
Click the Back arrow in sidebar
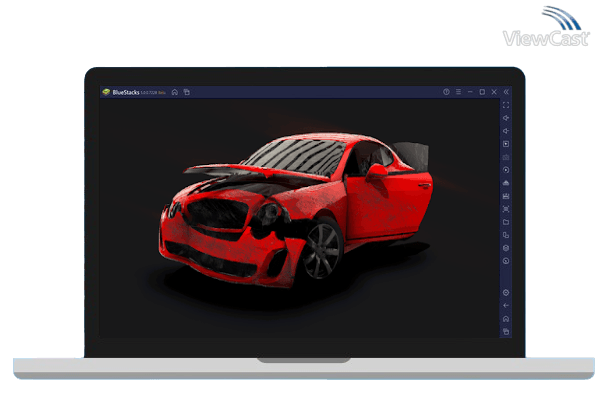[506, 306]
